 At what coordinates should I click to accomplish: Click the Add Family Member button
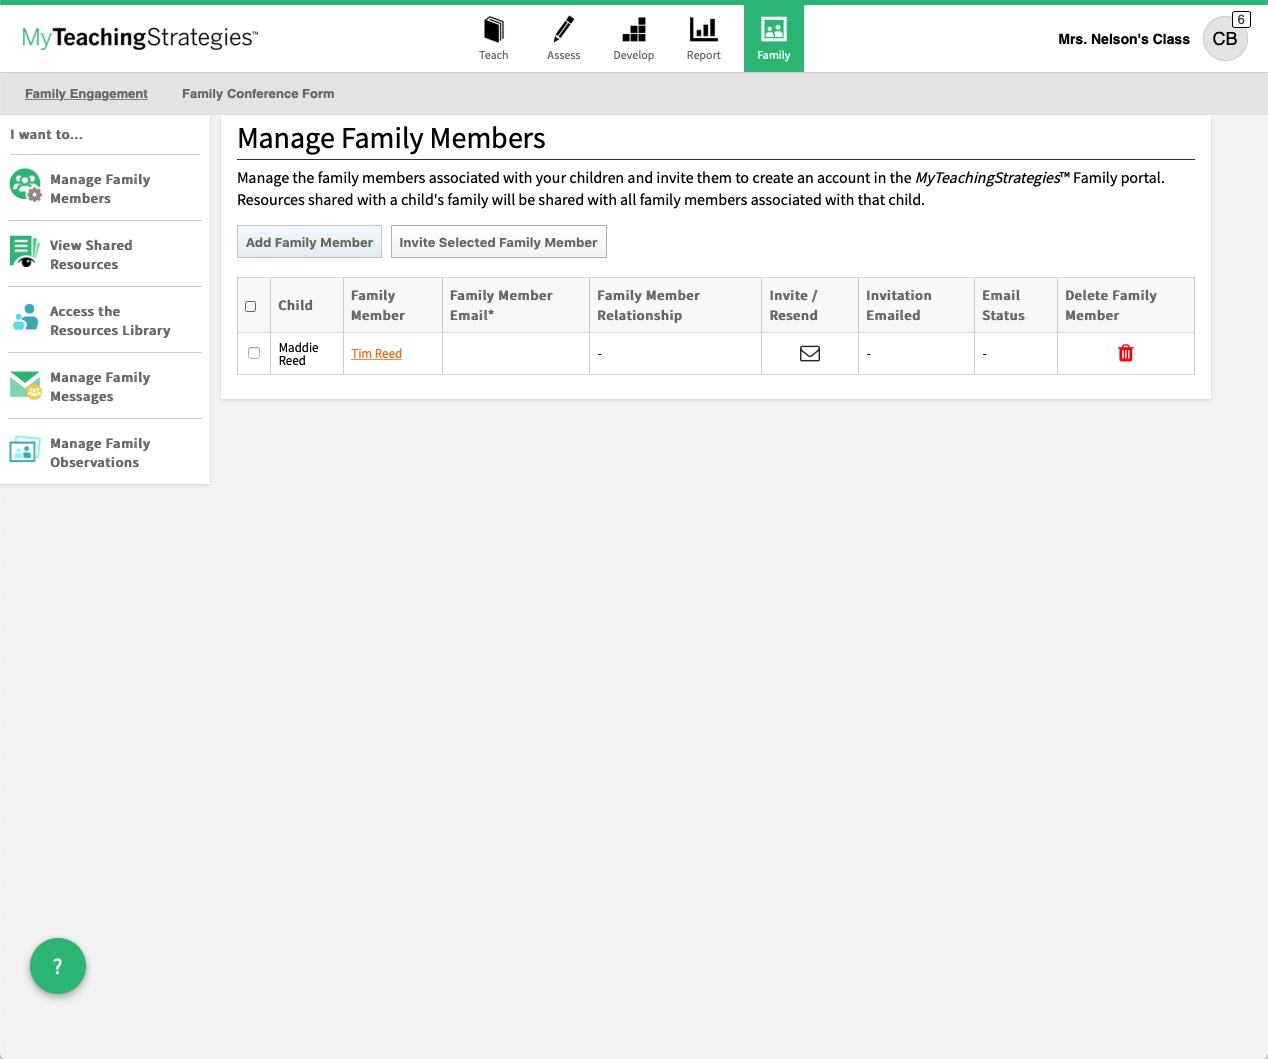pos(308,241)
